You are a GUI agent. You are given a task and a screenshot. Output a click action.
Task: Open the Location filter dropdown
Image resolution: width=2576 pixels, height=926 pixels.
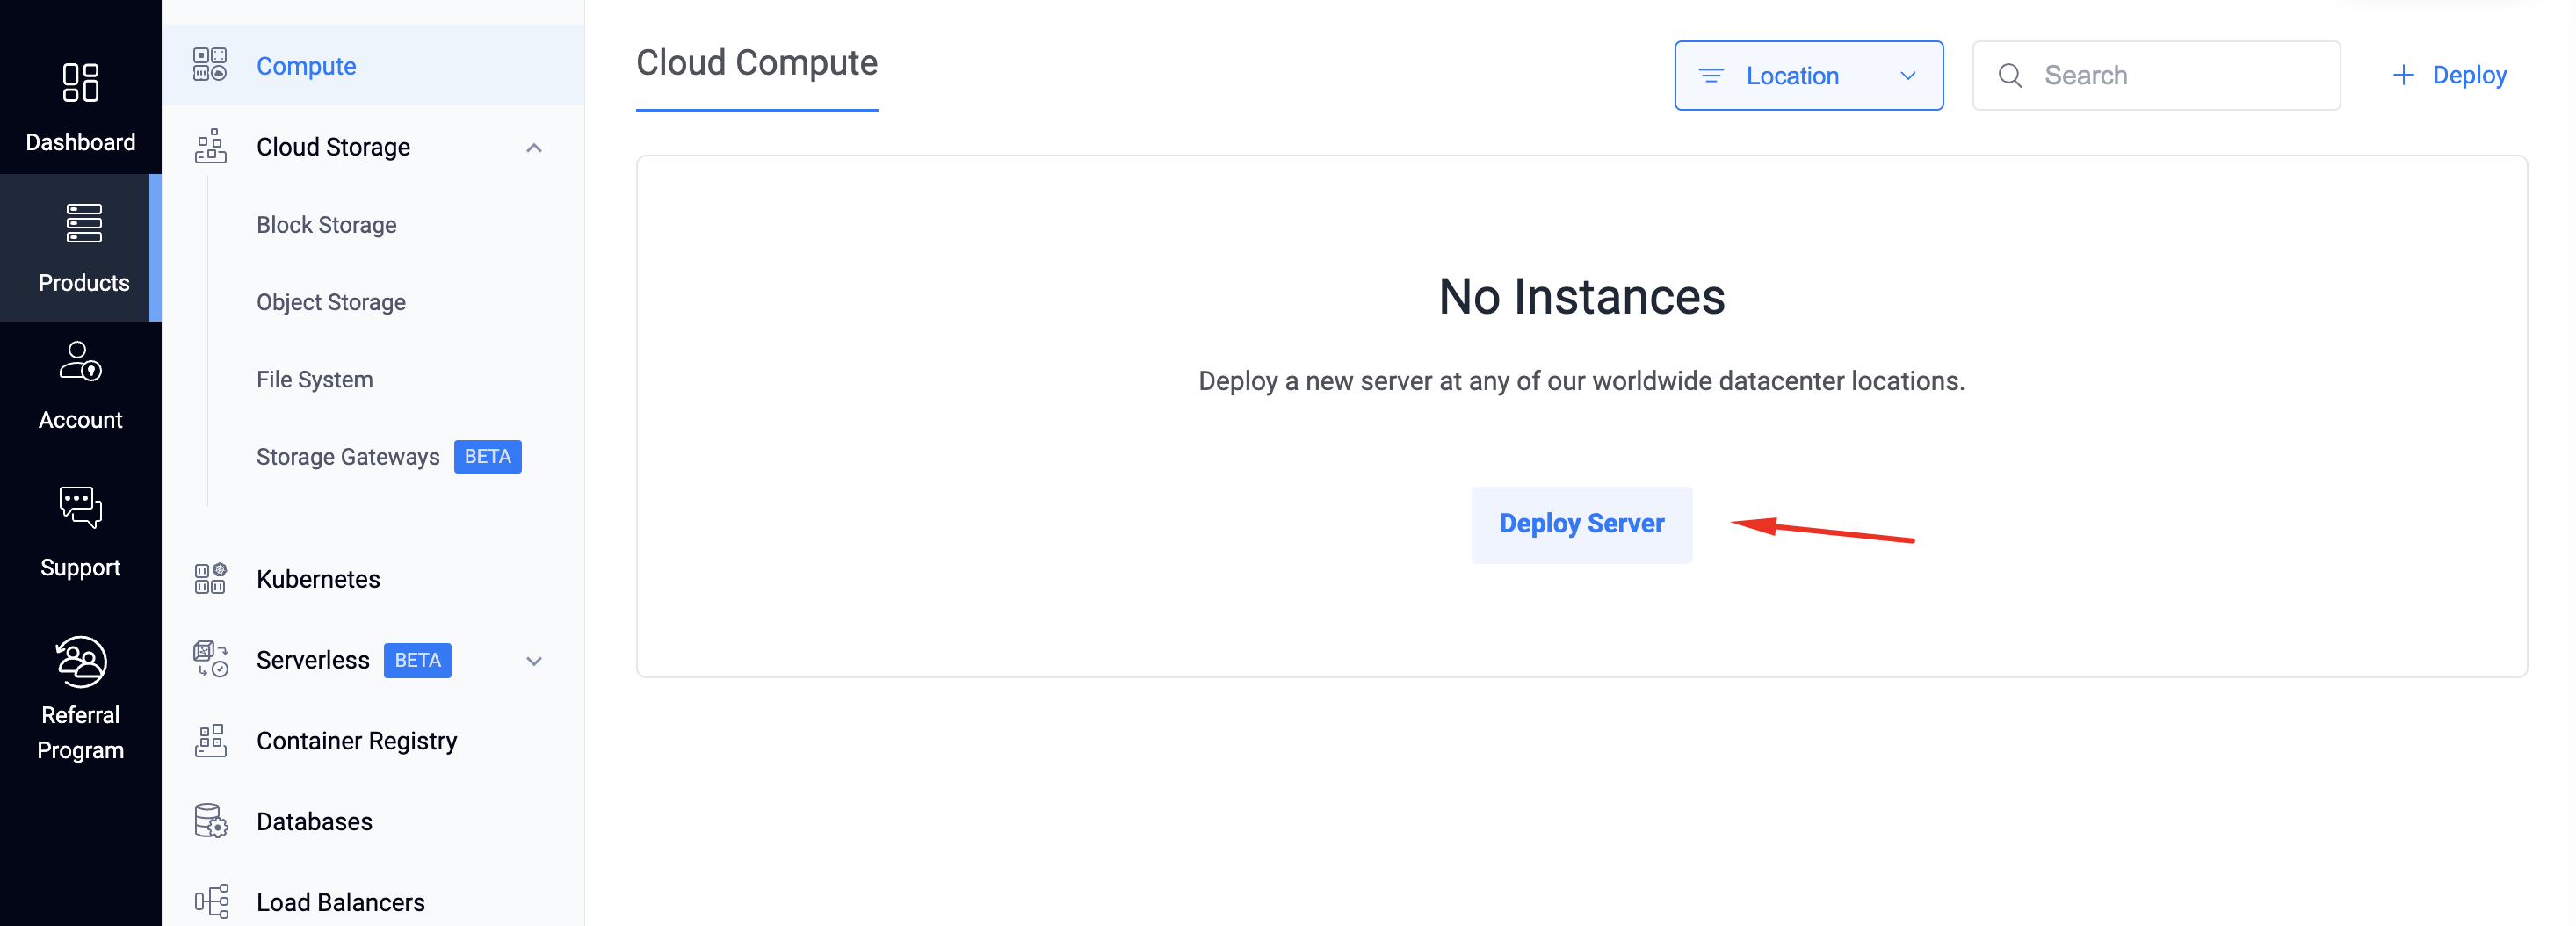[x=1808, y=76]
